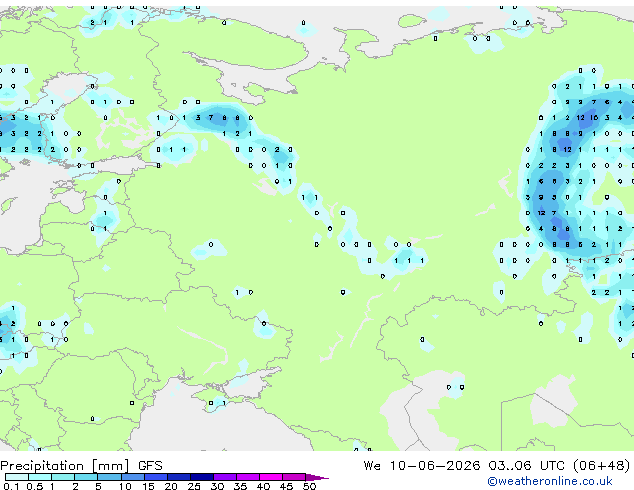
Task: Click the 1–2 mm legend color box
Action: pyautogui.click(x=63, y=477)
